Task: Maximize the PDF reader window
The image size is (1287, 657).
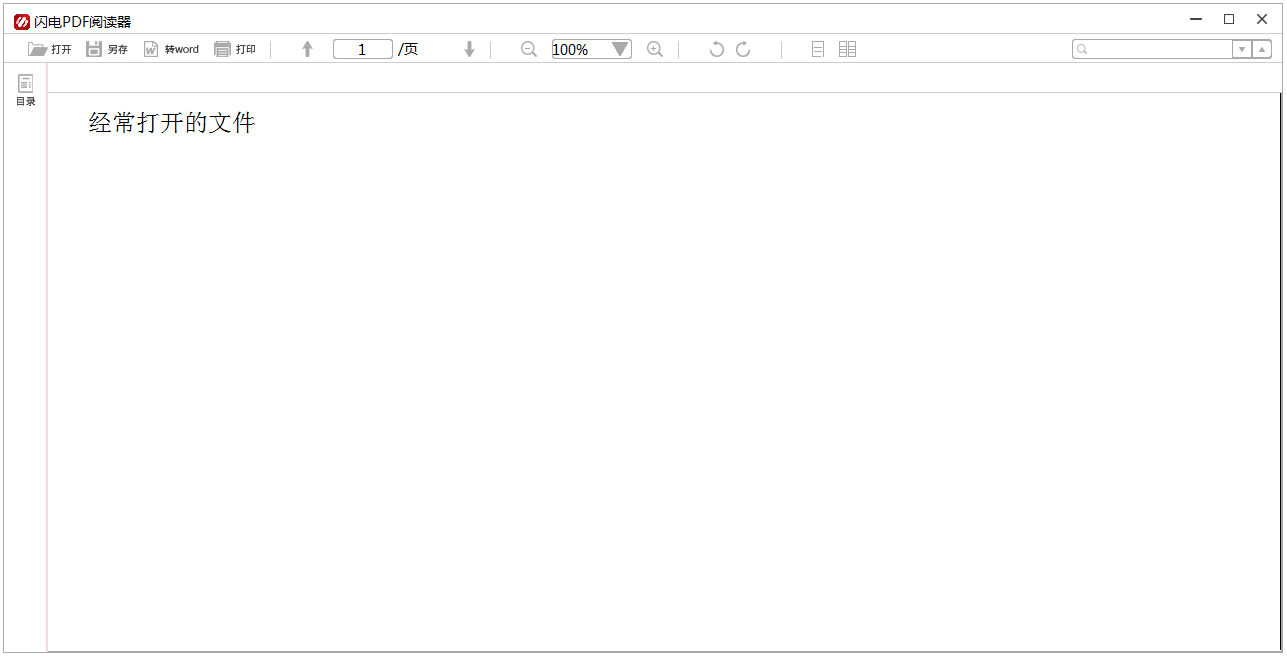Action: click(x=1229, y=19)
